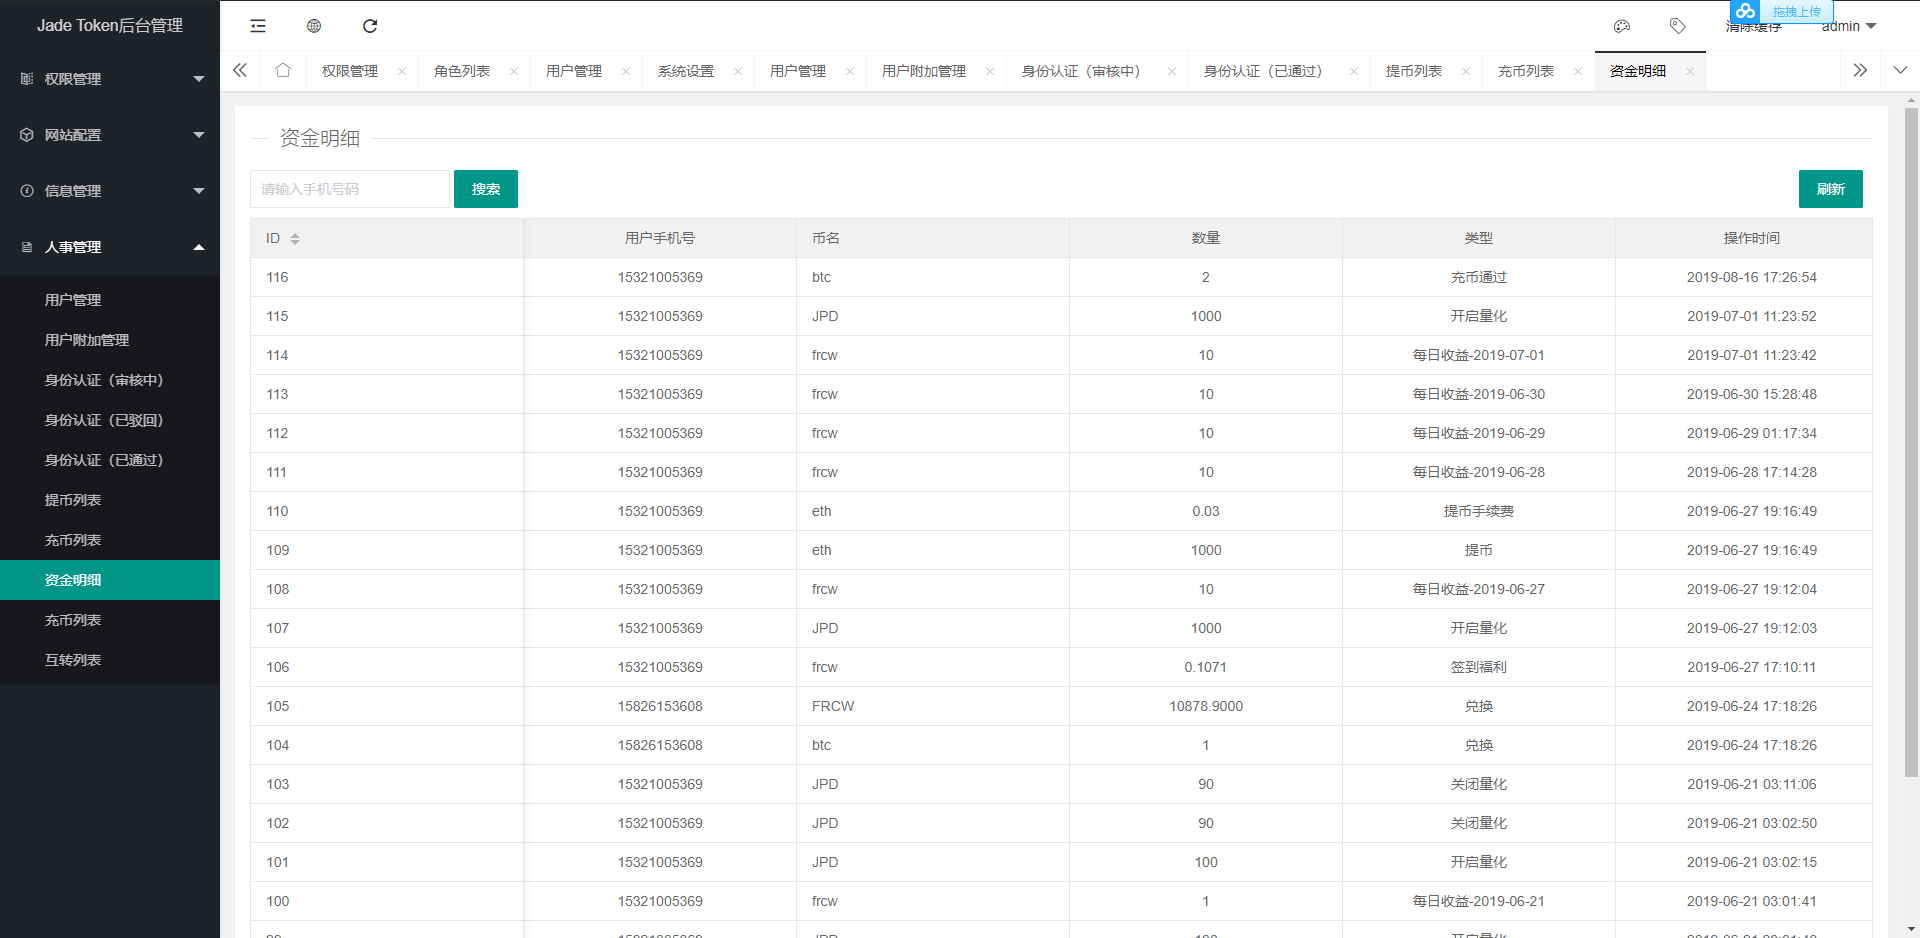1920x938 pixels.
Task: Open tab operations dropdown arrow
Action: (1900, 71)
